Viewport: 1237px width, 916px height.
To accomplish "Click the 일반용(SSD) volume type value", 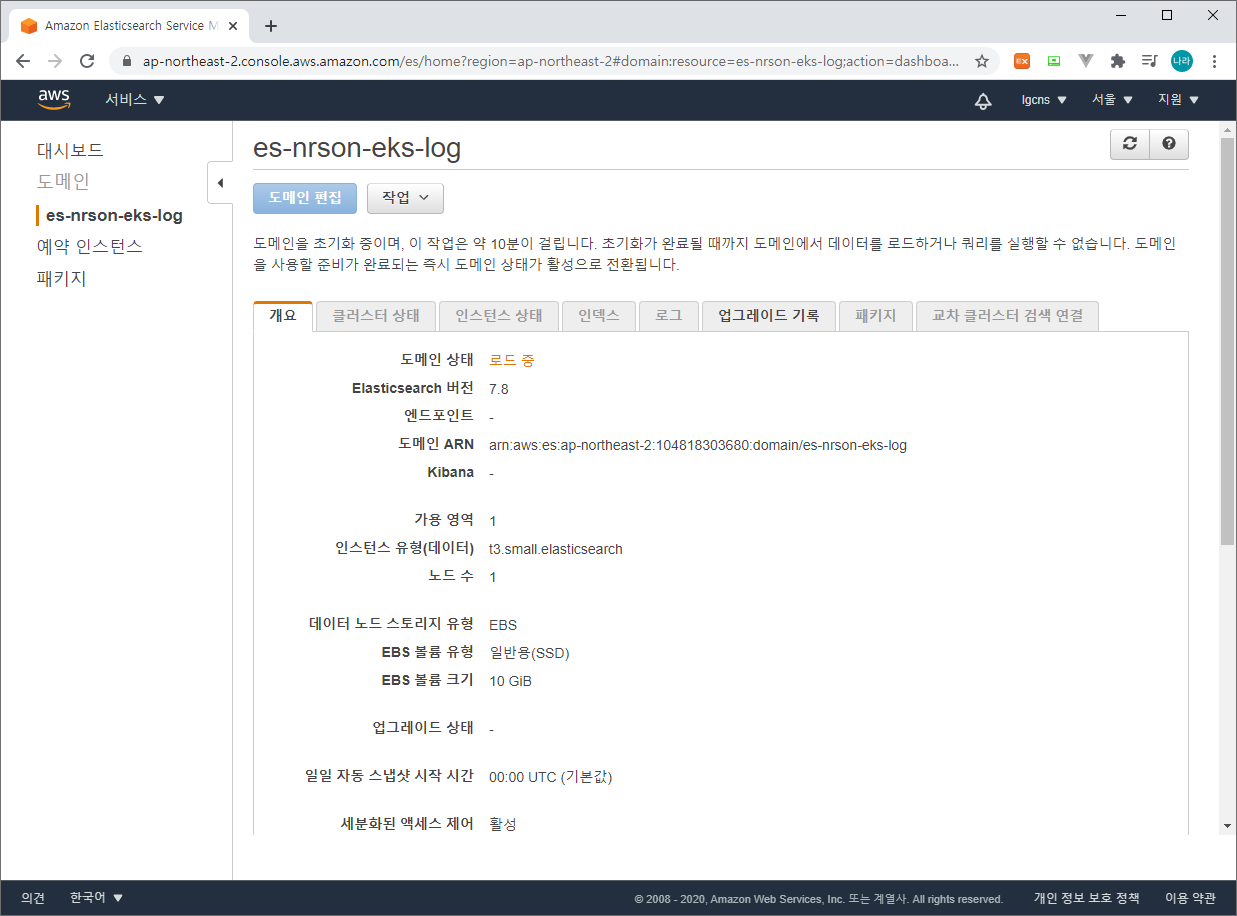I will pos(529,653).
